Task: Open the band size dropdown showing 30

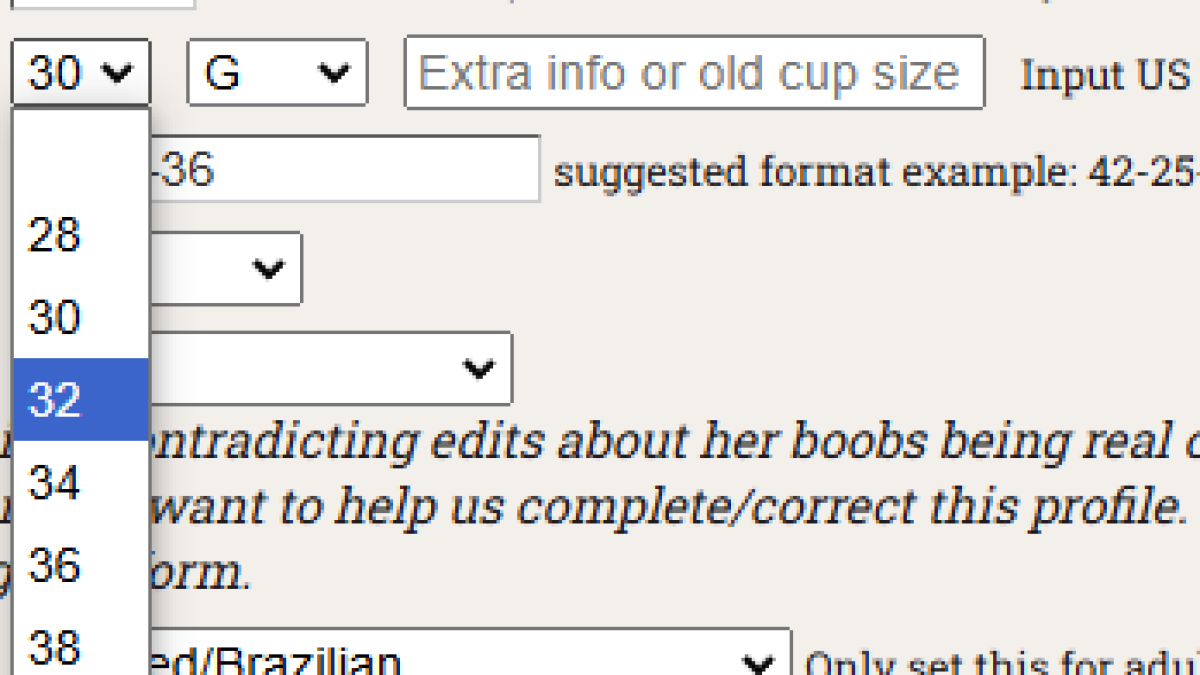Action: click(80, 72)
